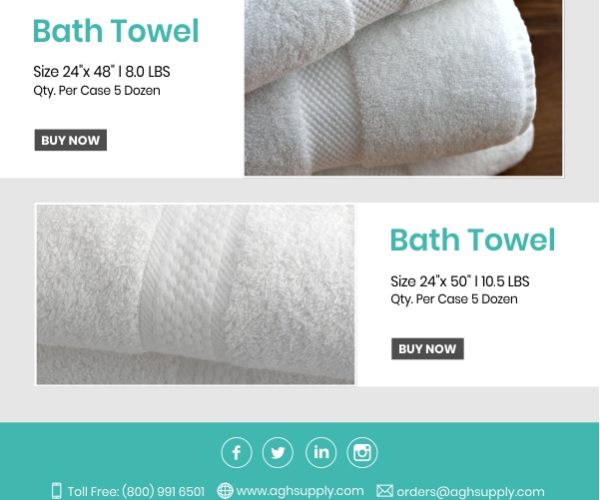600x500 pixels.
Task: Click the orders@aghsupply.com email link
Action: point(470,491)
